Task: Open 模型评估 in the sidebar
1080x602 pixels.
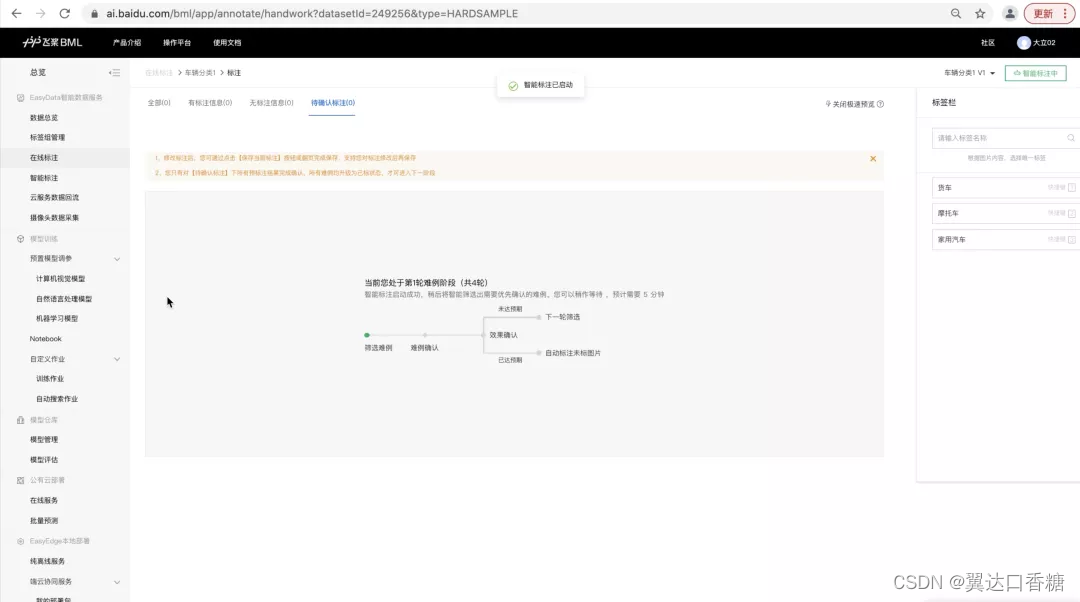Action: point(44,460)
